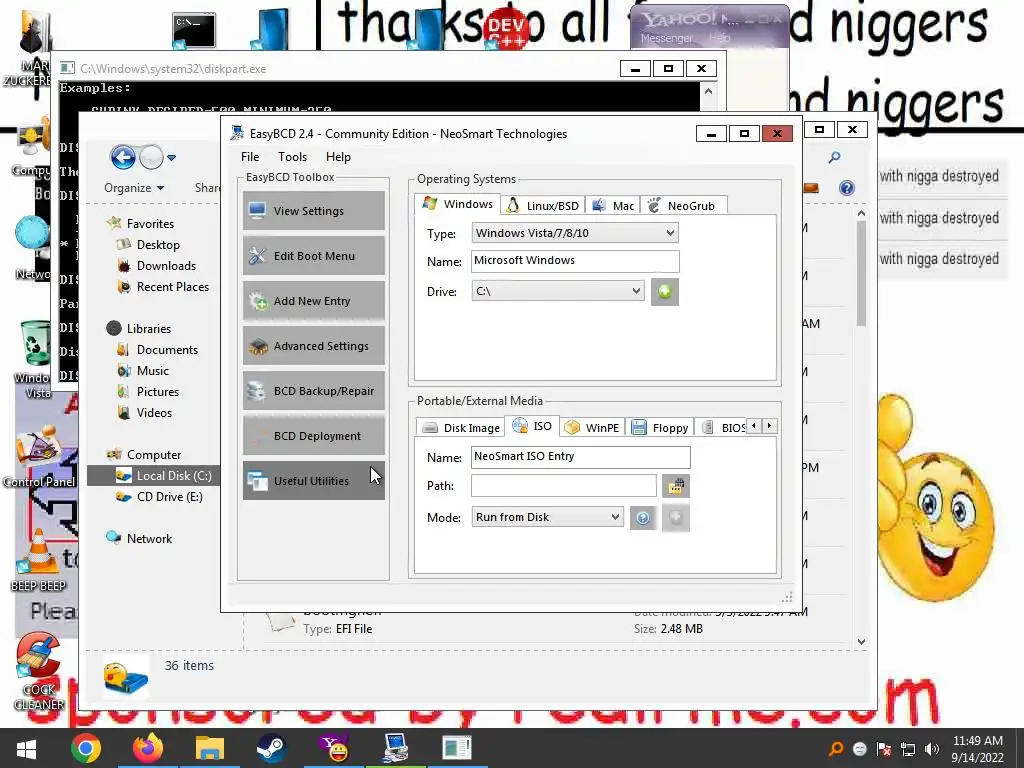Switch to the WinPE tab
Viewport: 1024px width, 768px height.
tap(592, 428)
